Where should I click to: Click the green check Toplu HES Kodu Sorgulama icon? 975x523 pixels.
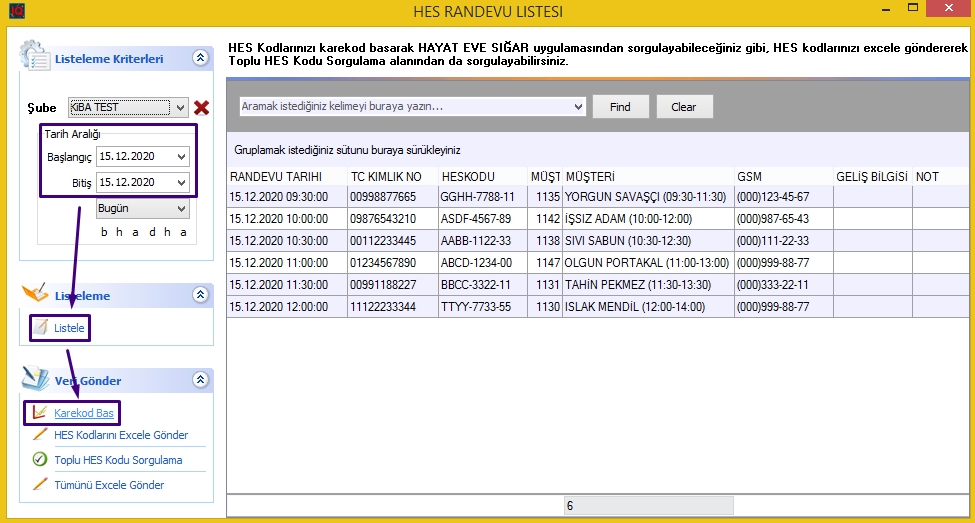(40, 460)
